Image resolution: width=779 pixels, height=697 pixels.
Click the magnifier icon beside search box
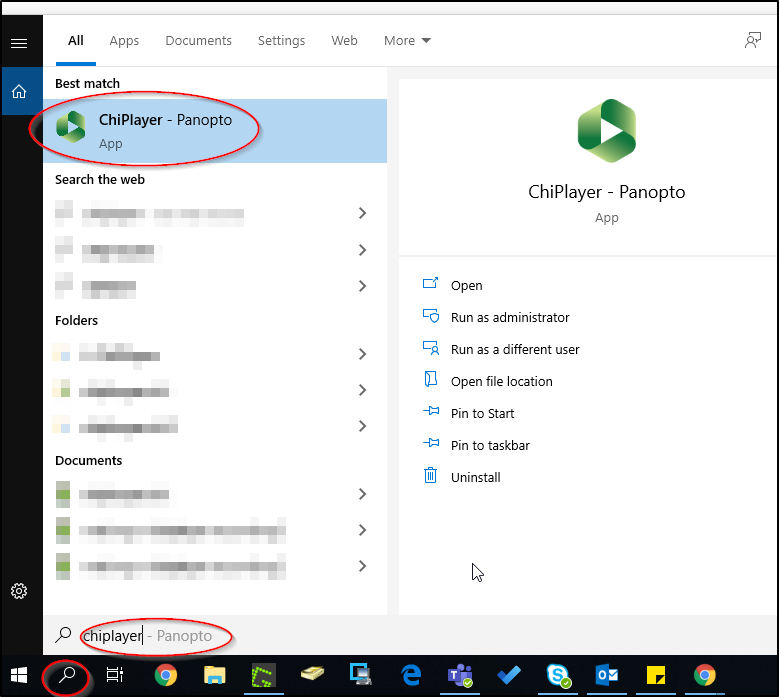point(63,634)
